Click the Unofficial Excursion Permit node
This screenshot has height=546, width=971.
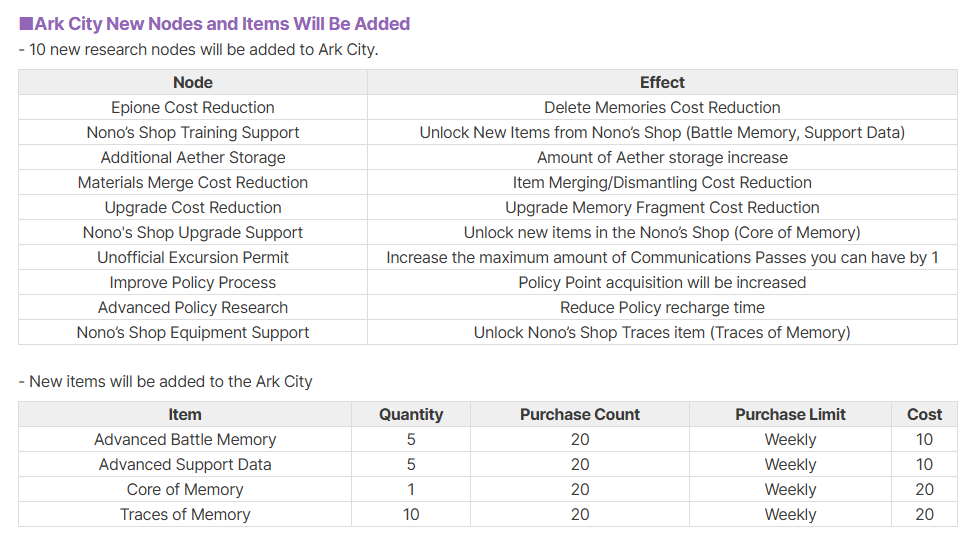[193, 257]
